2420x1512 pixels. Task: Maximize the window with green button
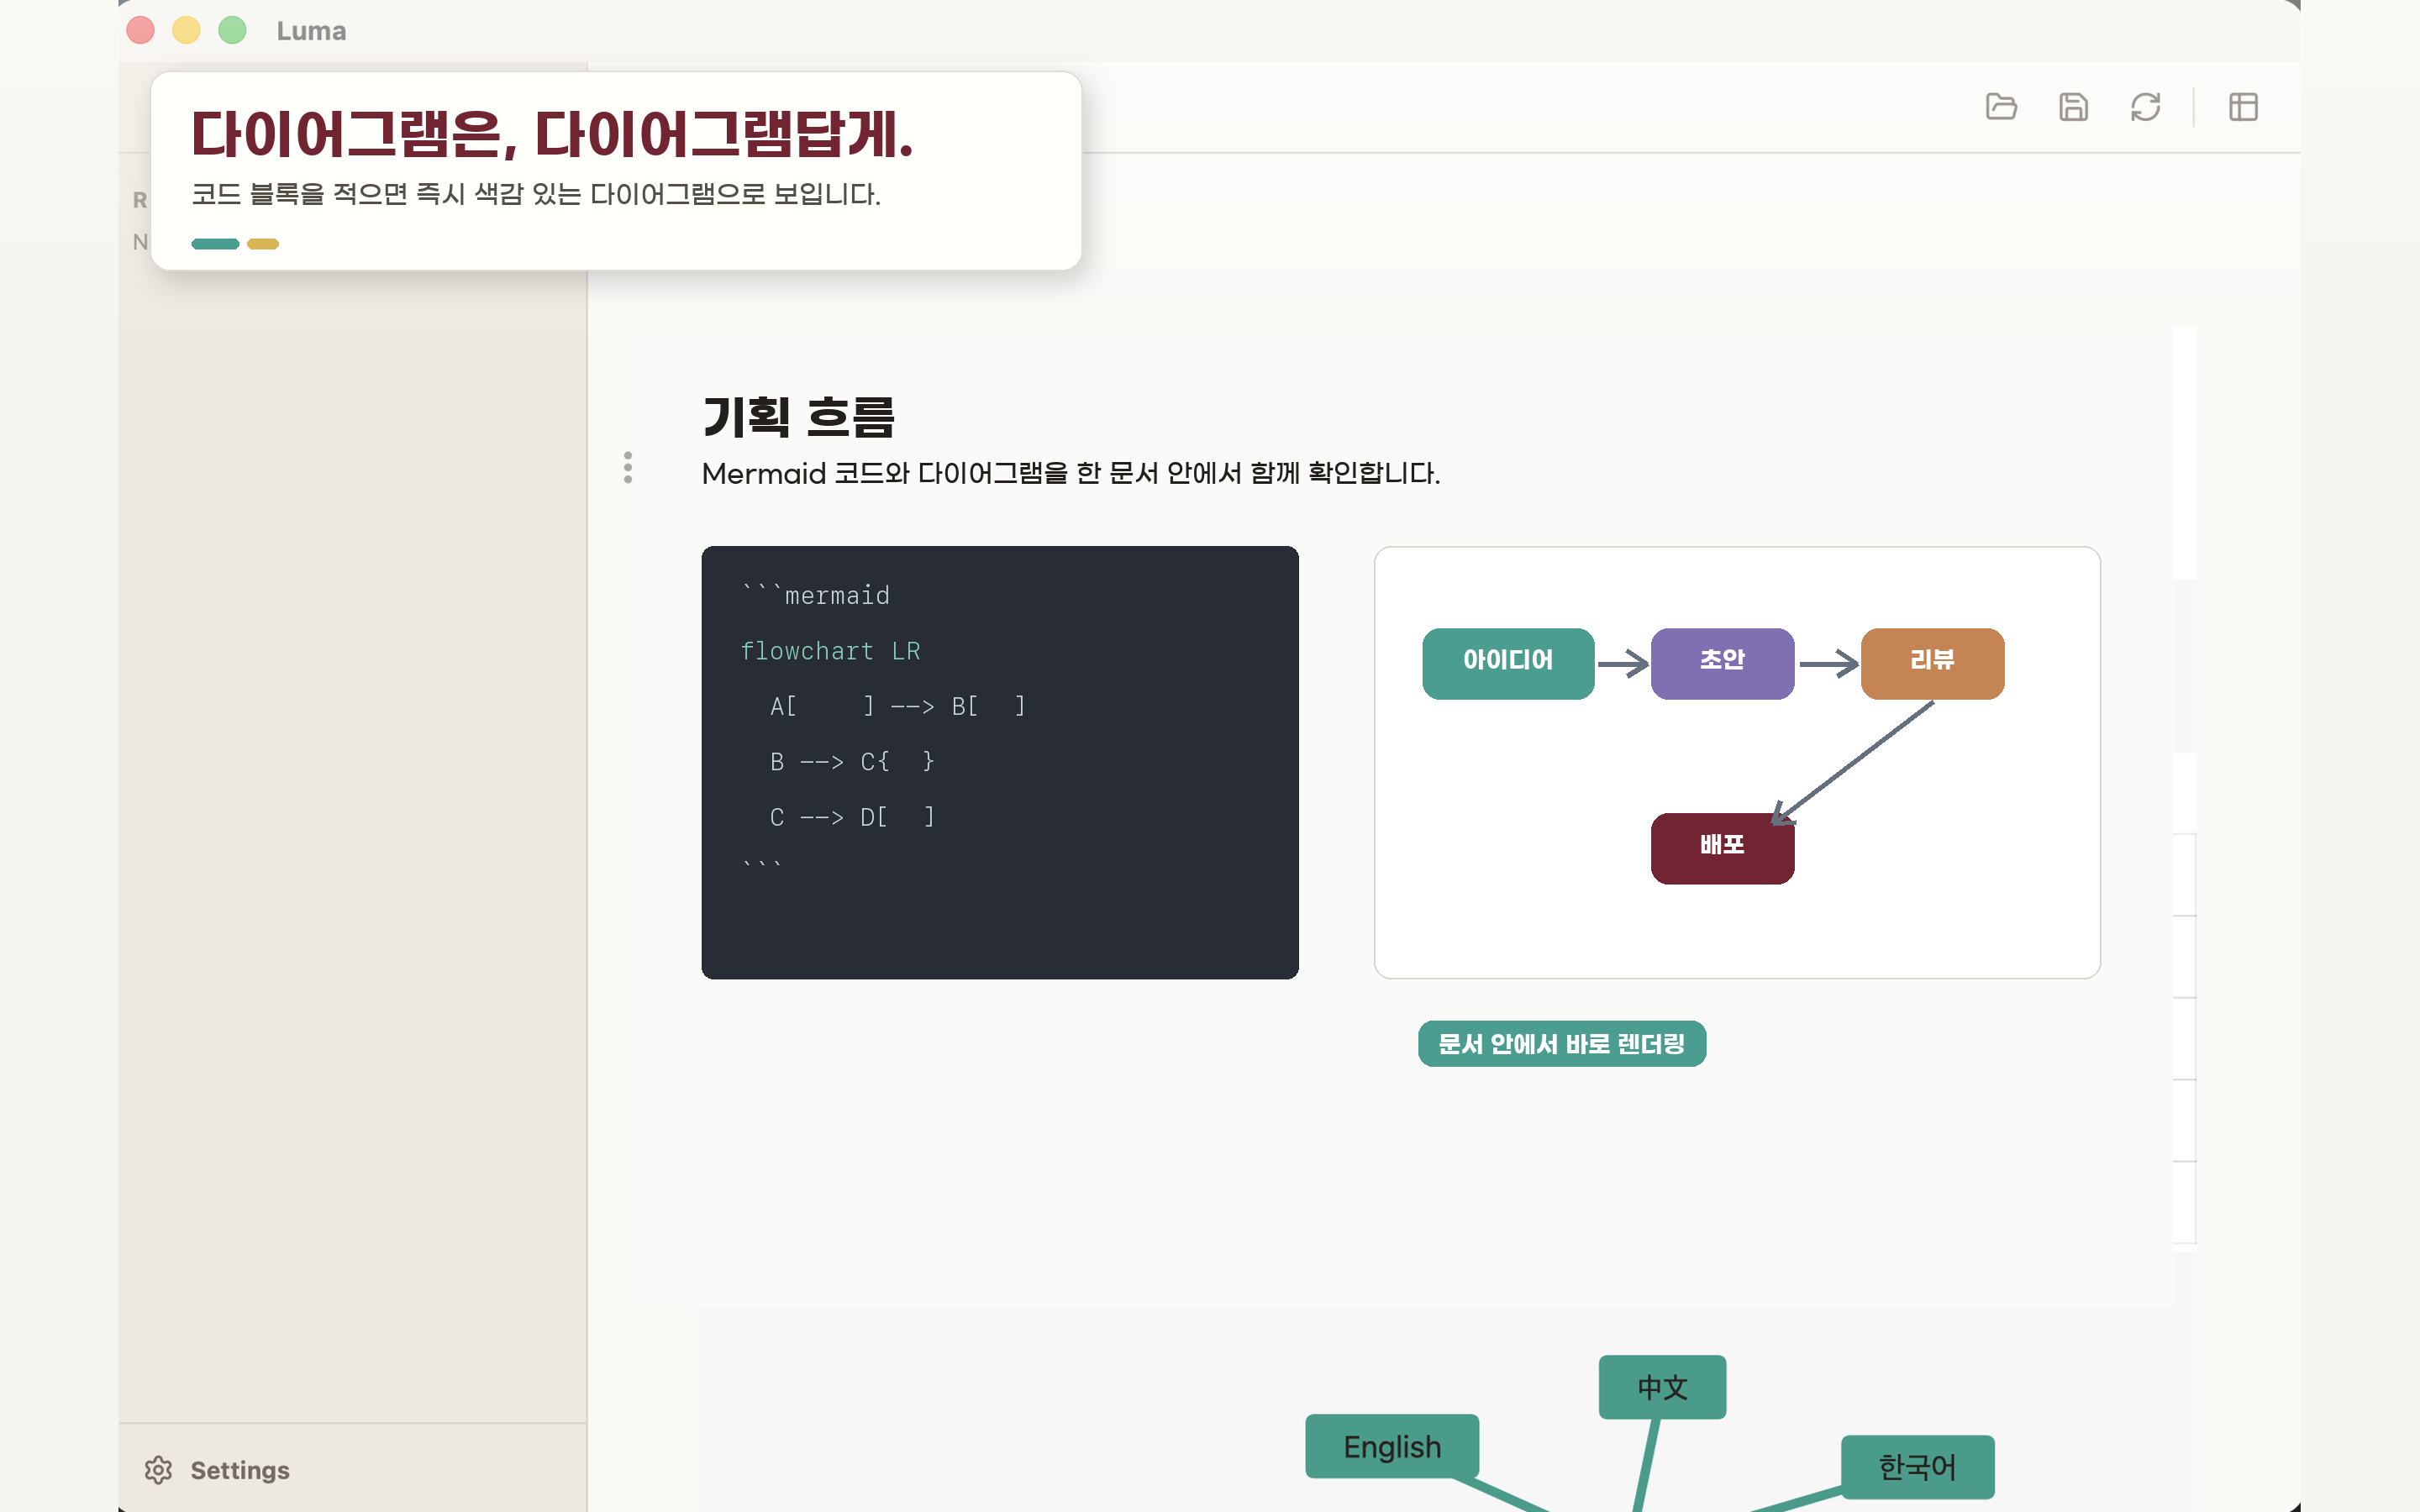point(233,30)
